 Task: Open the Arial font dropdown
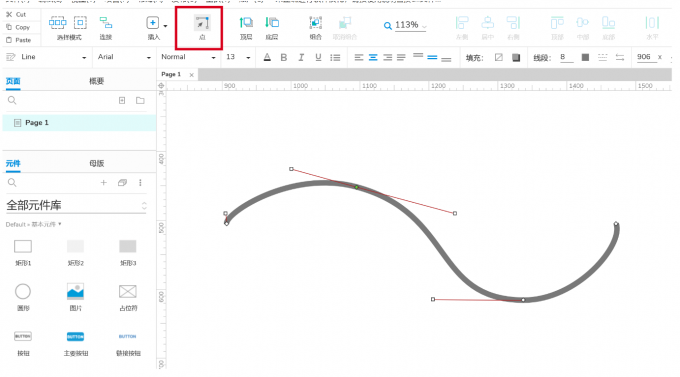coord(124,57)
